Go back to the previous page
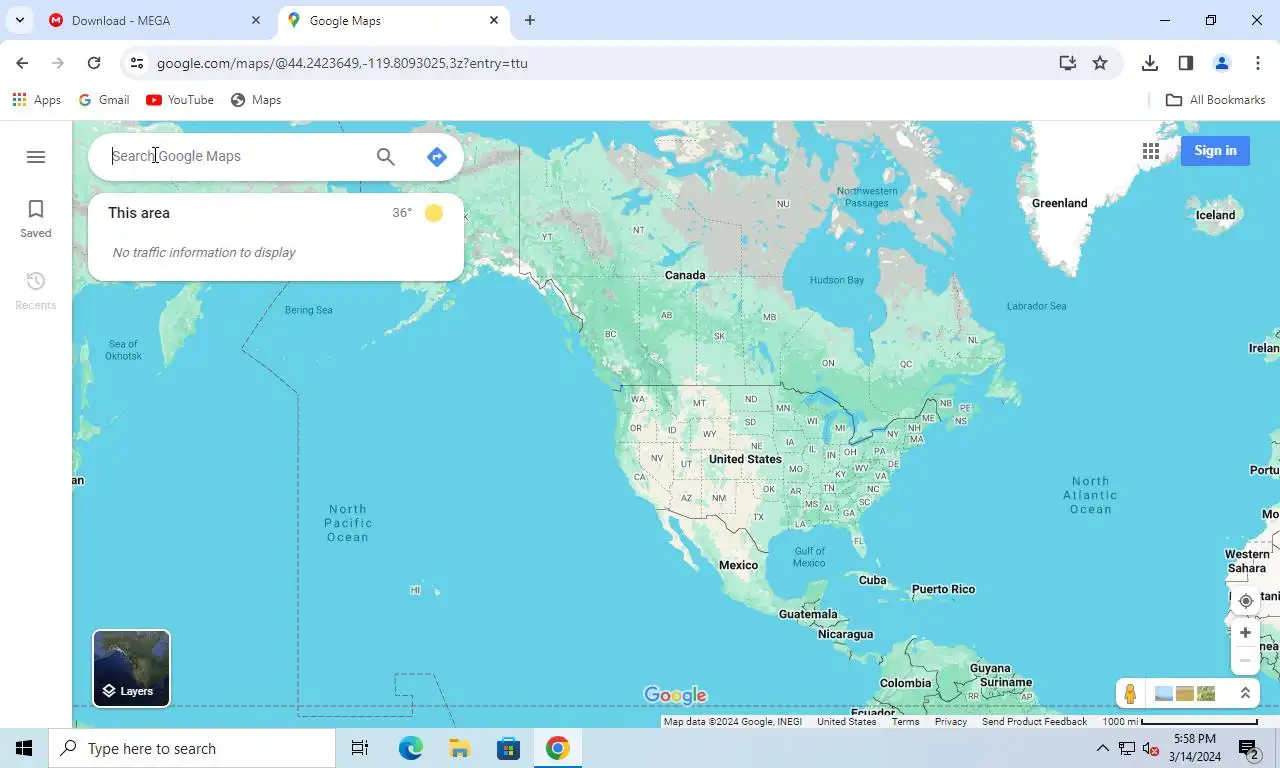The image size is (1280, 768). 22,63
